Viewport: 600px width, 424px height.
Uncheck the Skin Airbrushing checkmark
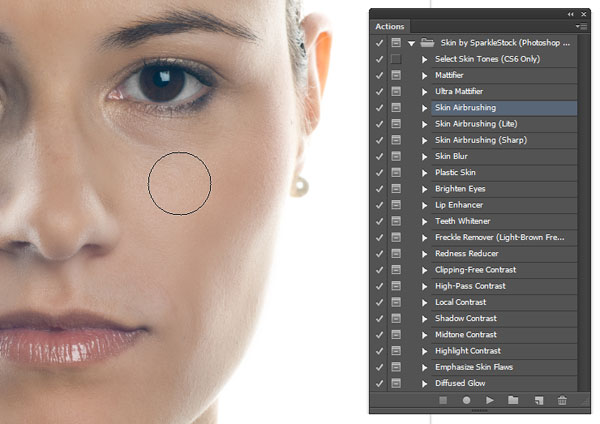click(379, 108)
